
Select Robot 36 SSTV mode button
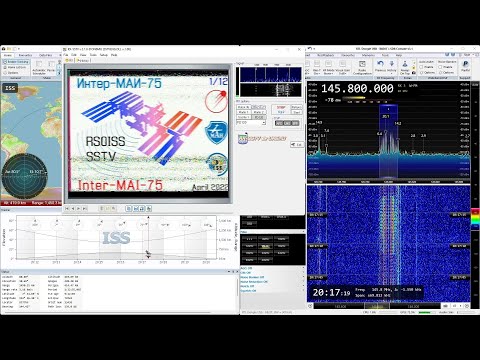243,107
